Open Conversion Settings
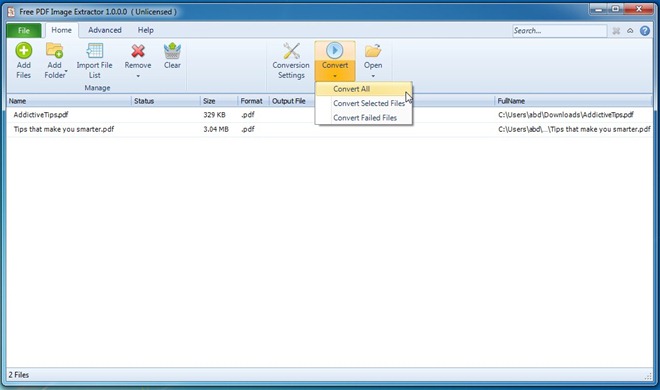This screenshot has width=660, height=390. [291, 61]
